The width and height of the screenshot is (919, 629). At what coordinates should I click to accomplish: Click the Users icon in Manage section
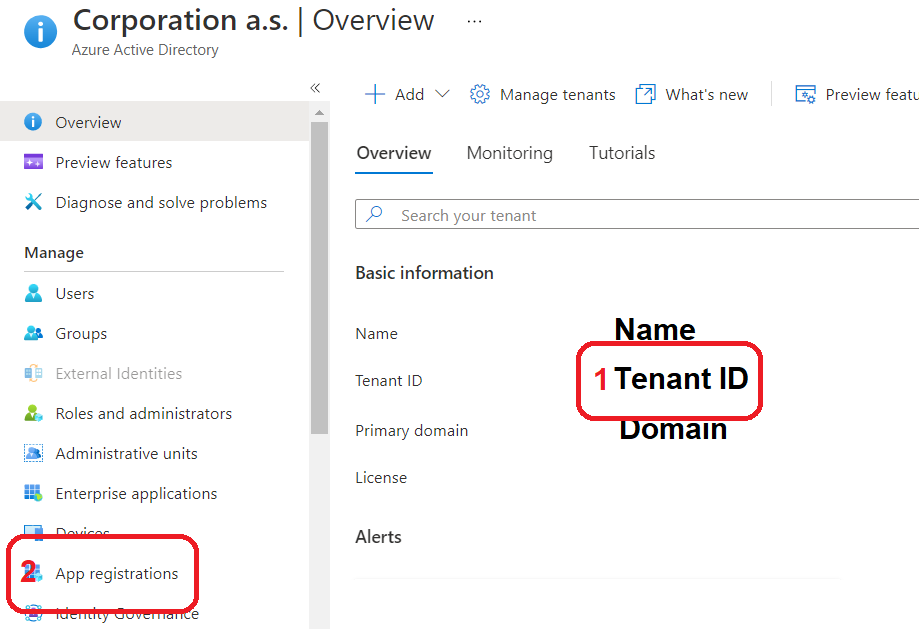33,293
